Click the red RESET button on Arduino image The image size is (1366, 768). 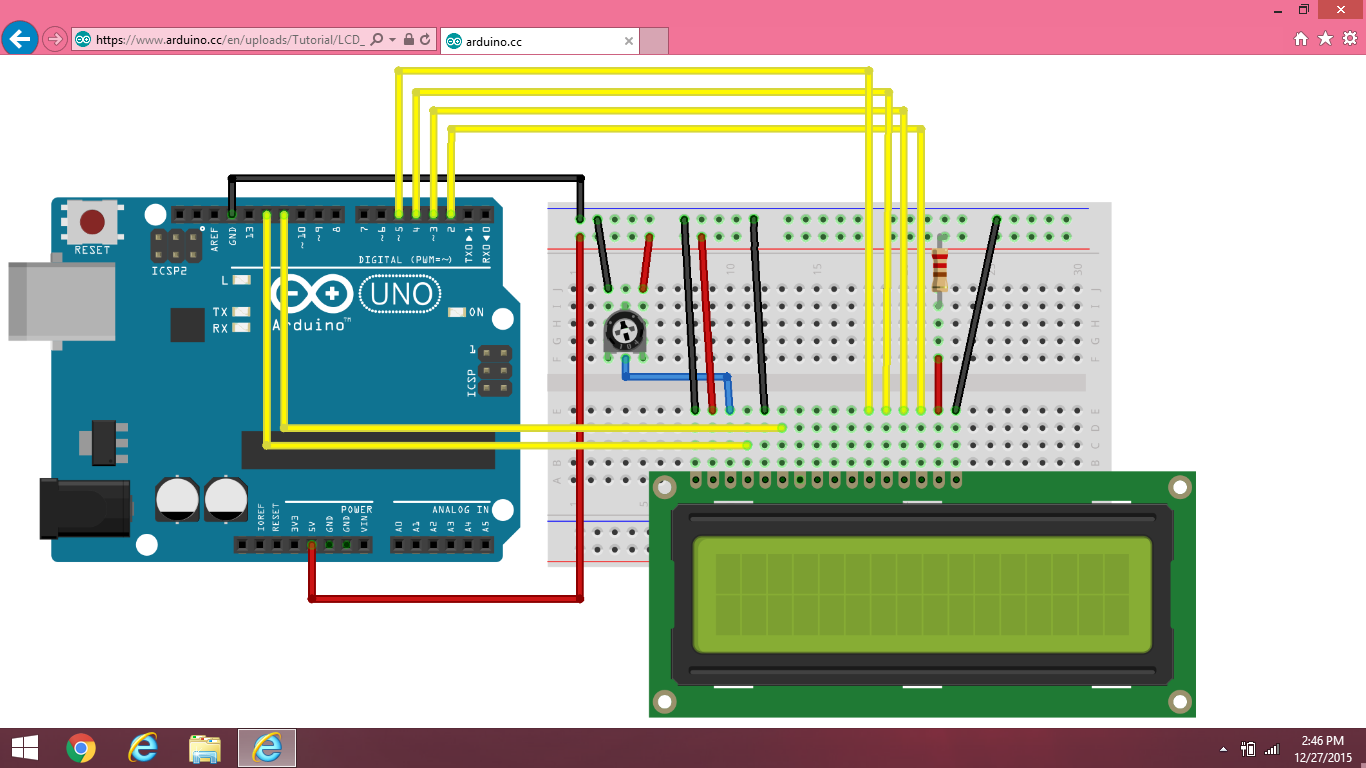[92, 221]
